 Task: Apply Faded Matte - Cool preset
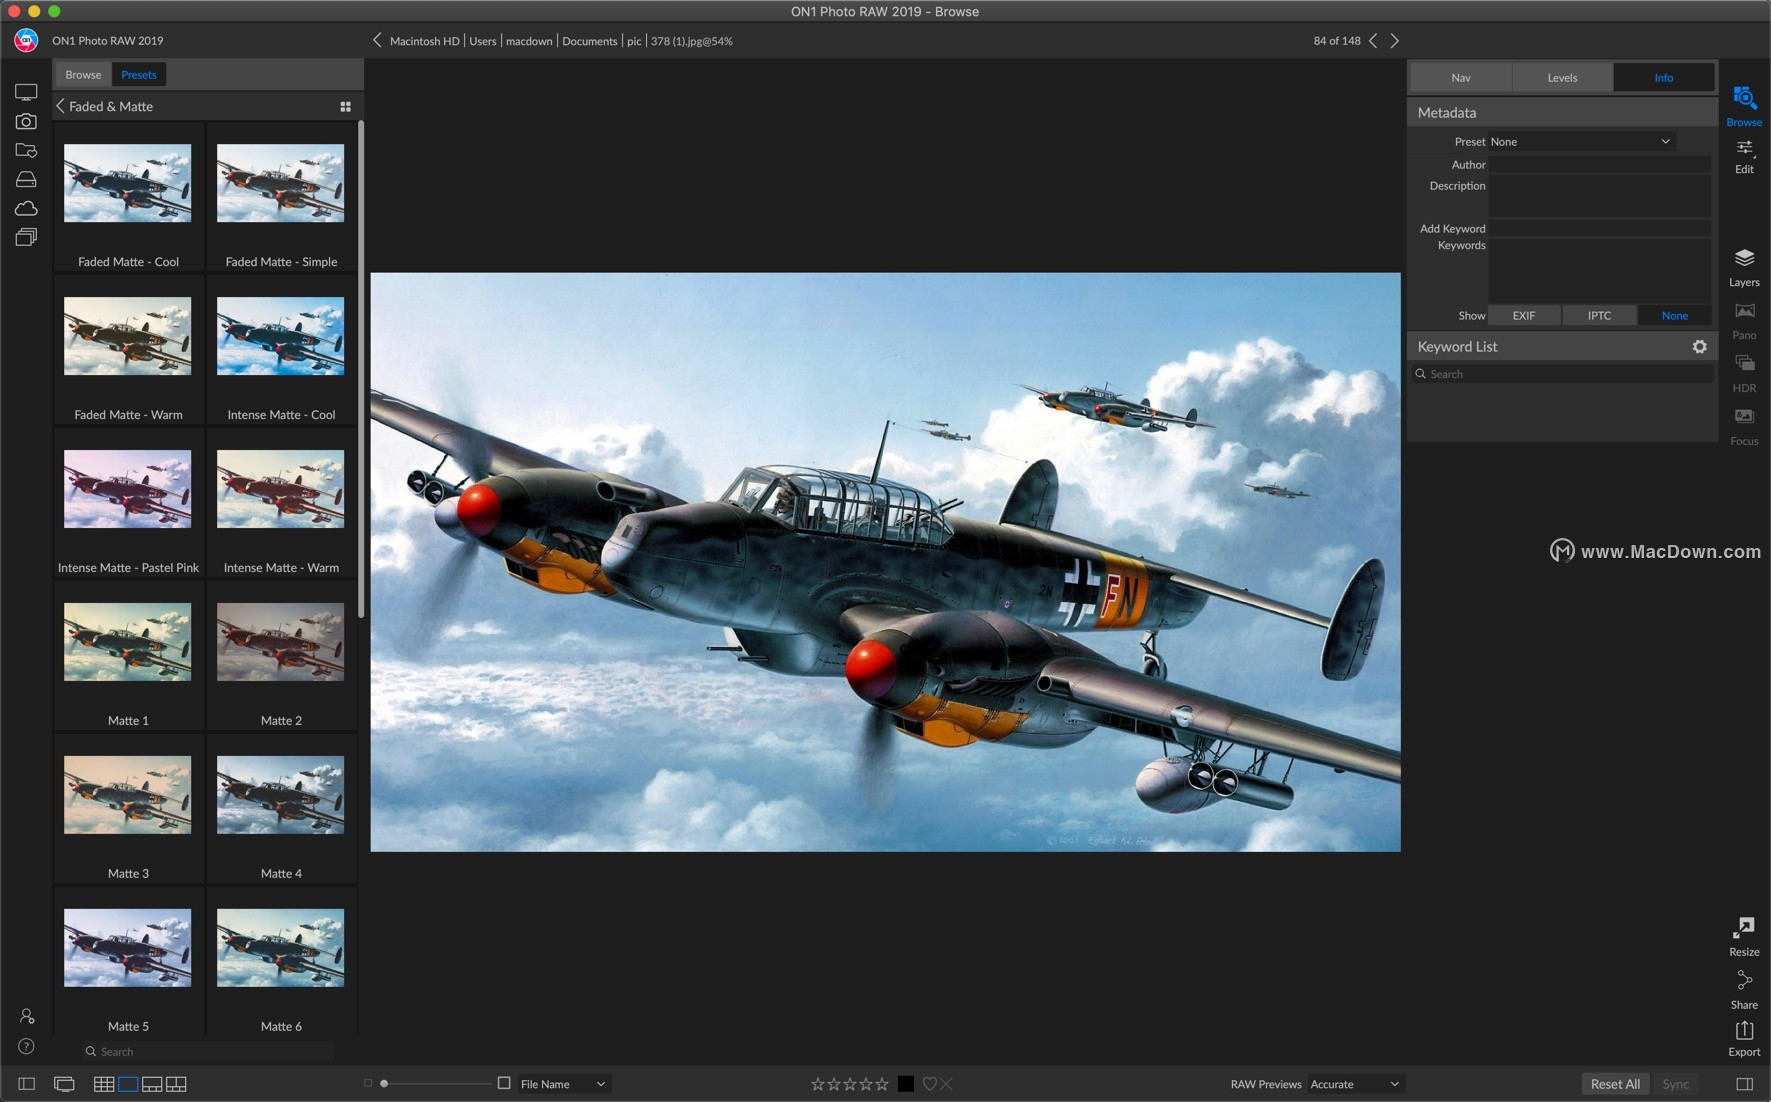[128, 197]
